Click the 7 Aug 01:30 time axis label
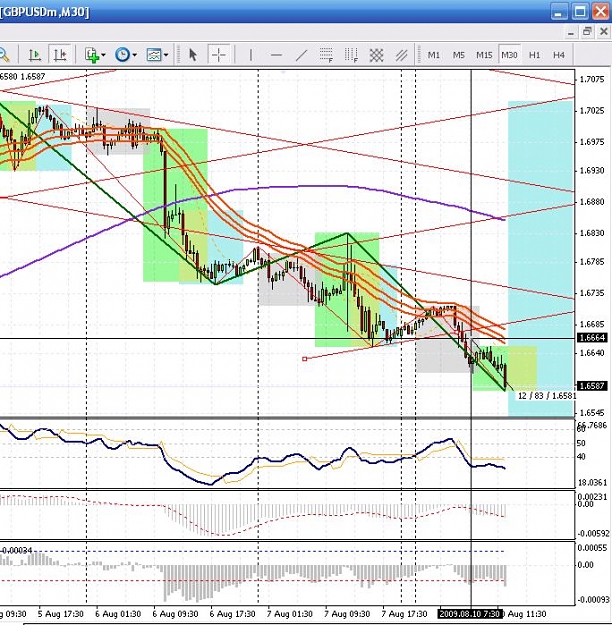Viewport: 612px width, 625px height. coord(290,614)
